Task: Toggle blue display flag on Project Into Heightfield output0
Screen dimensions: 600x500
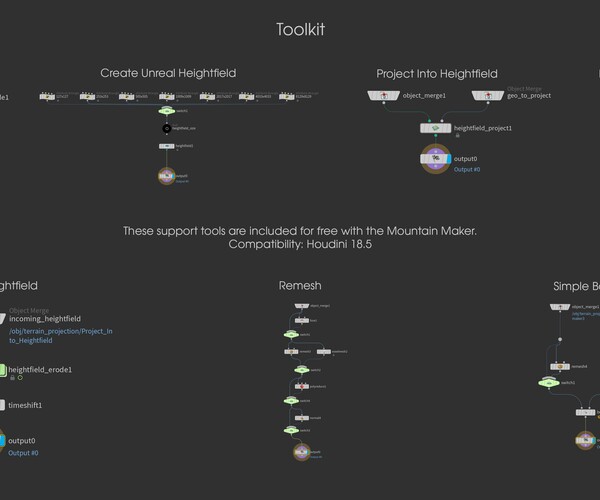Action: [x=447, y=158]
